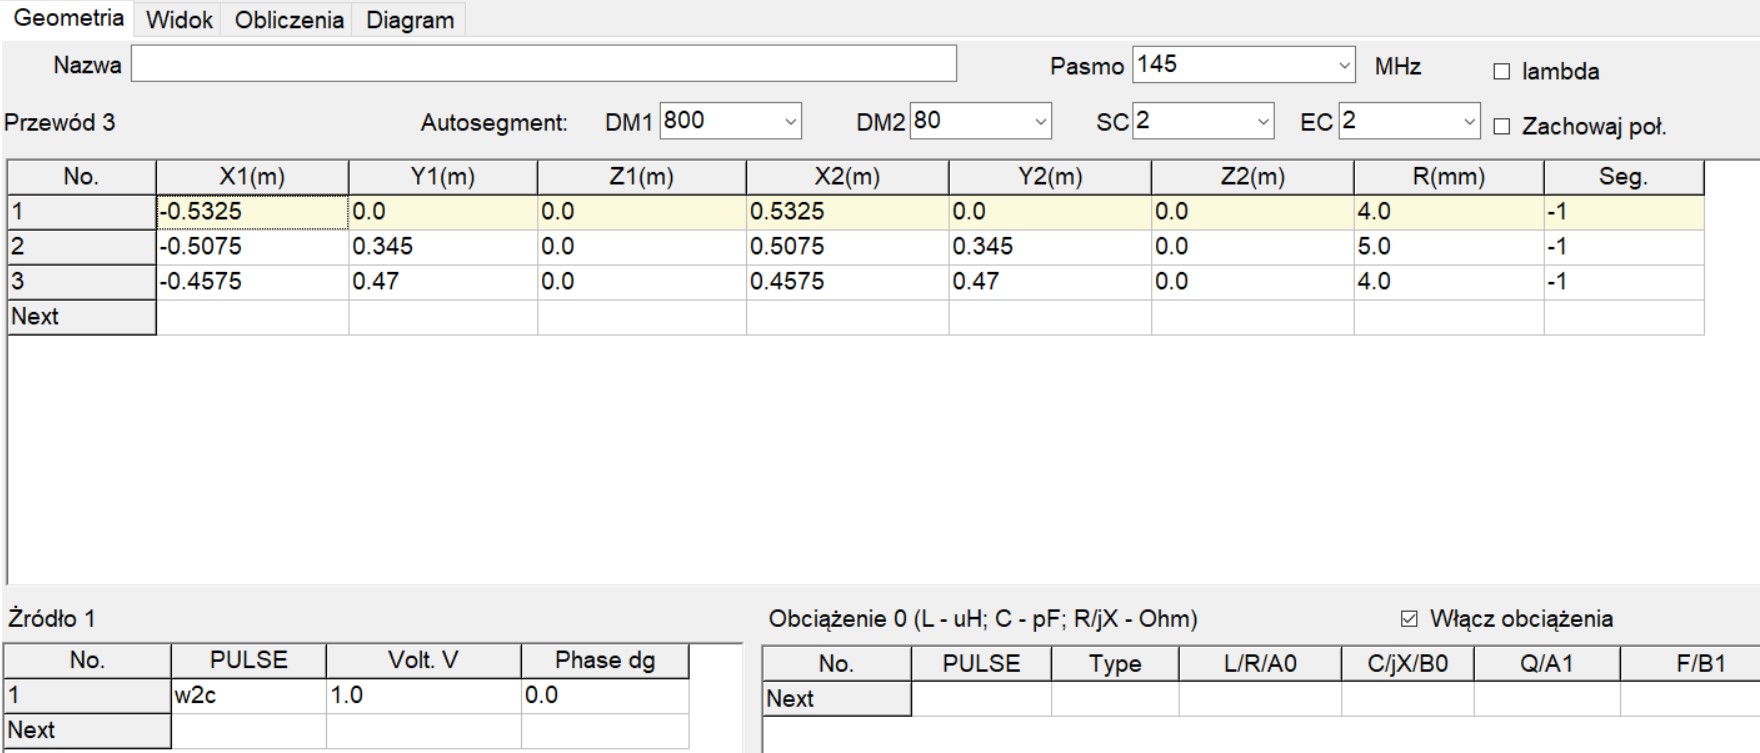1760x753 pixels.
Task: Click the Nazwa text field
Action: (543, 65)
